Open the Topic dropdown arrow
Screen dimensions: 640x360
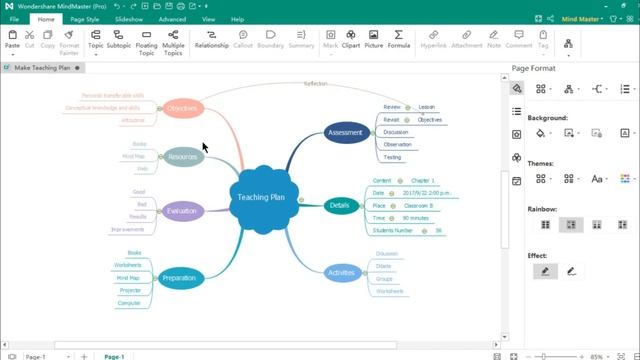[x=96, y=55]
